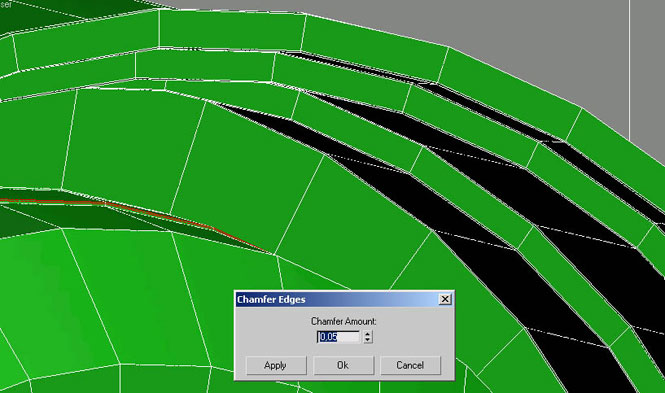This screenshot has width=665, height=393.
Task: Confirm the chamfer with the Ok button
Action: pyautogui.click(x=343, y=365)
